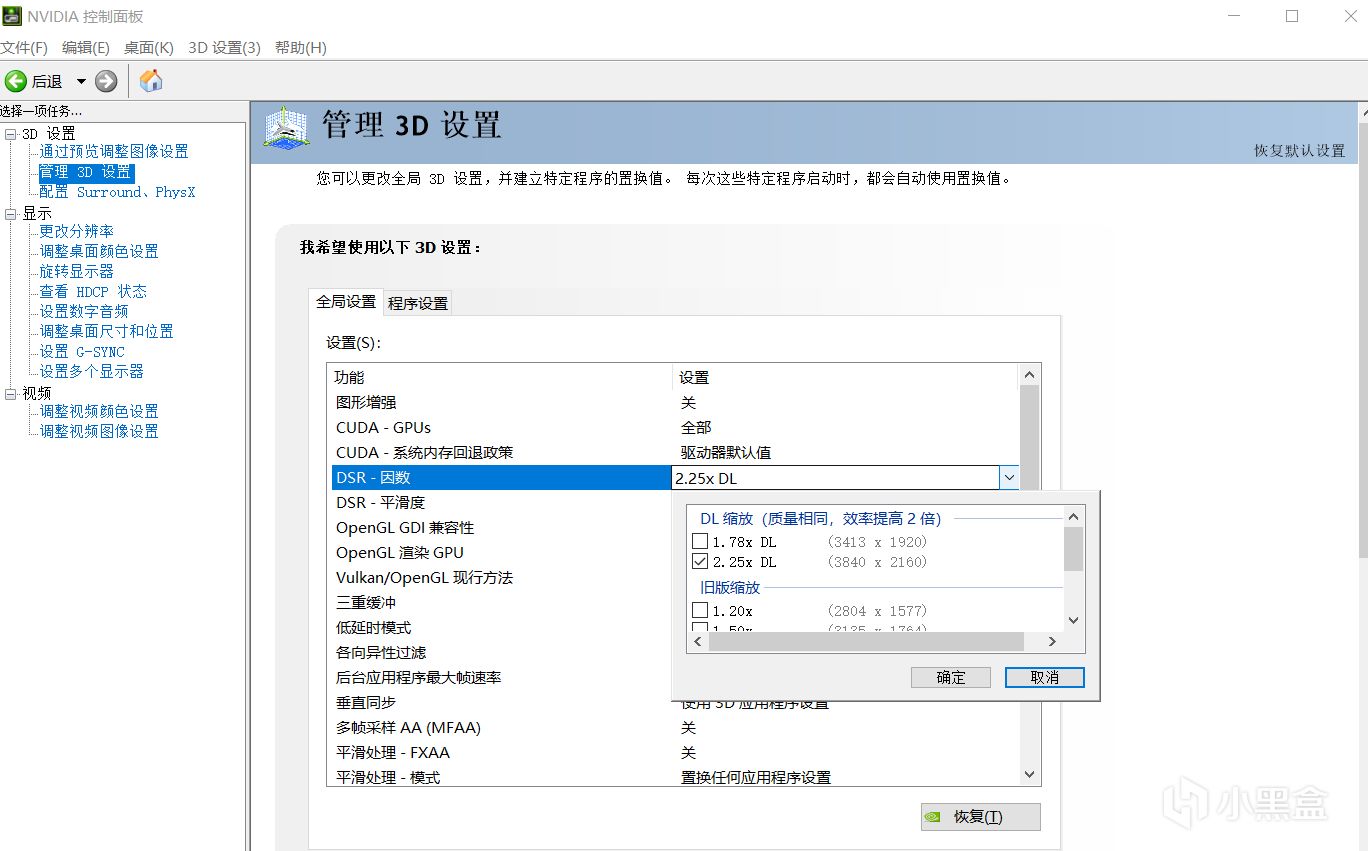Open the 3D 设置(3) menu
Viewport: 1368px width, 851px height.
[224, 47]
